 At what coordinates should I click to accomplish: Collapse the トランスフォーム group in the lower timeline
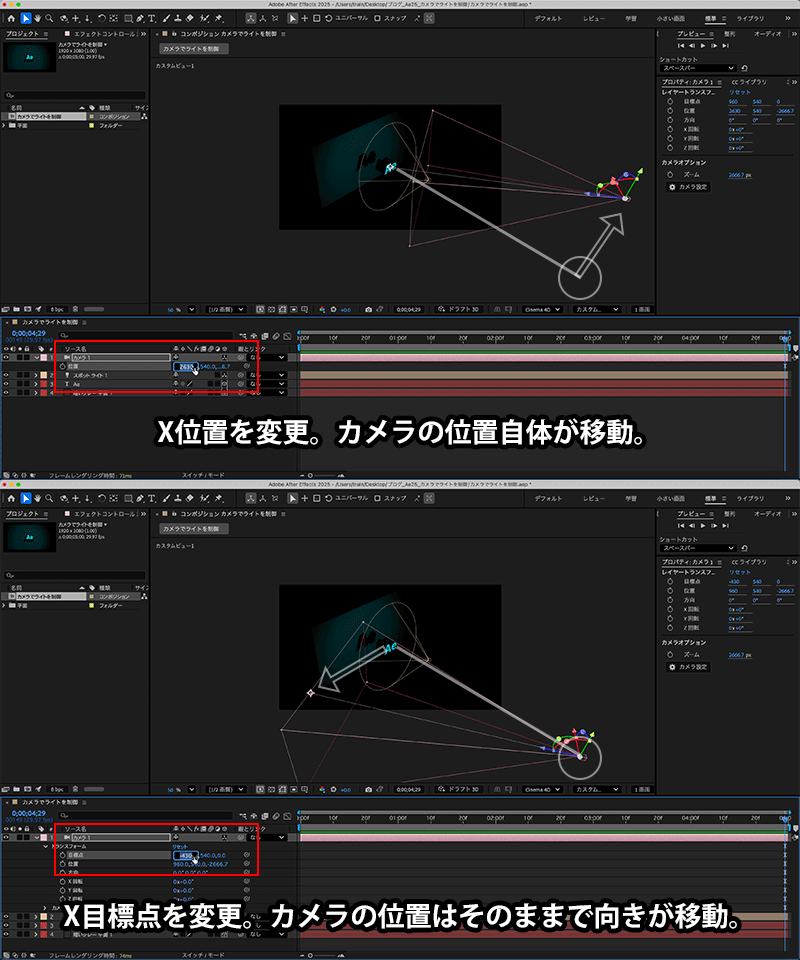46,845
